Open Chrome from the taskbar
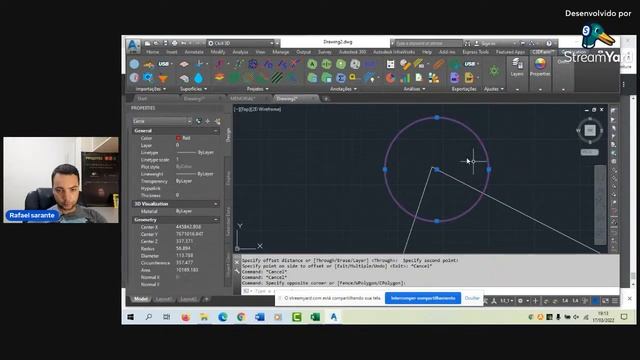Screen dimensions: 640x360 pos(241,317)
